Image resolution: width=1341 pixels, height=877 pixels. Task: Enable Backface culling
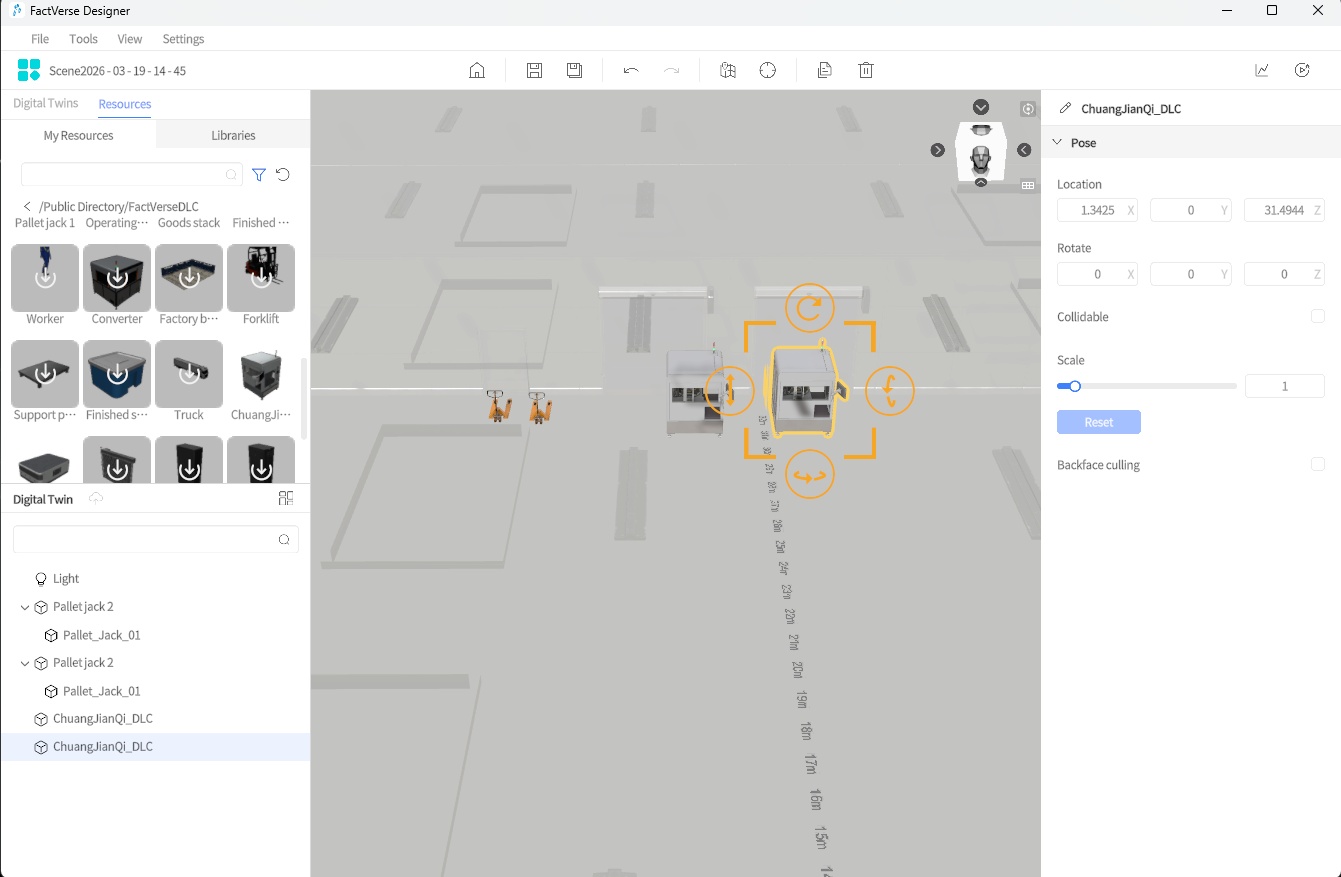click(x=1318, y=464)
